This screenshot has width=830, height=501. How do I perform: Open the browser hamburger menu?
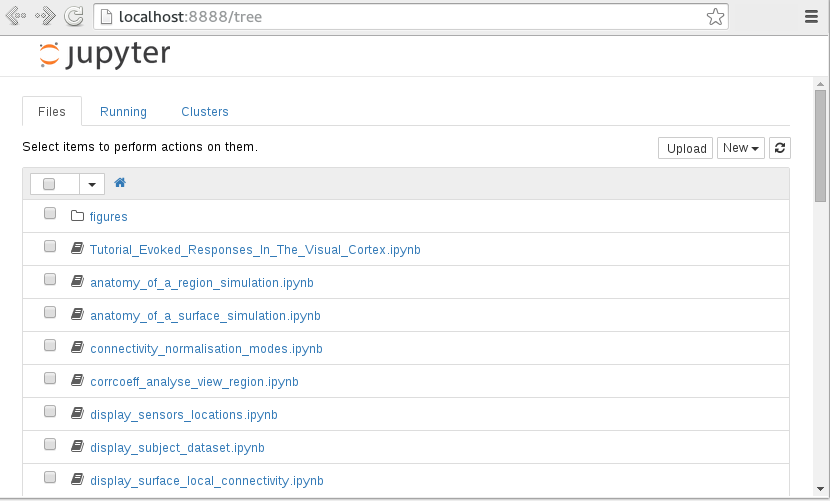(x=811, y=16)
